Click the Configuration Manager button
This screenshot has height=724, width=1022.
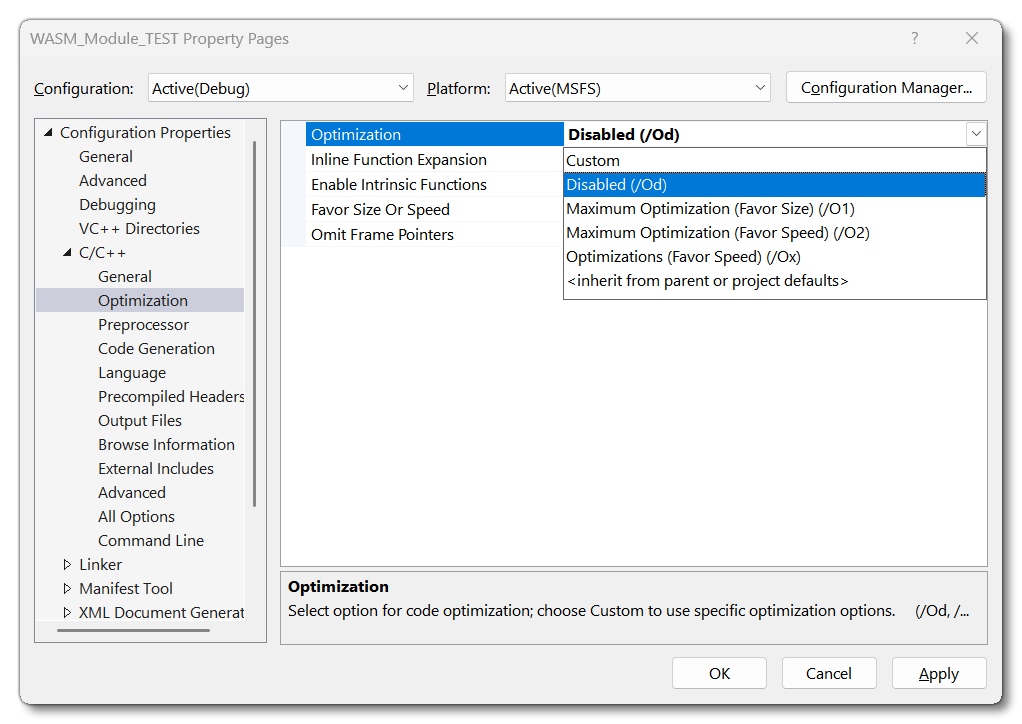(x=886, y=88)
